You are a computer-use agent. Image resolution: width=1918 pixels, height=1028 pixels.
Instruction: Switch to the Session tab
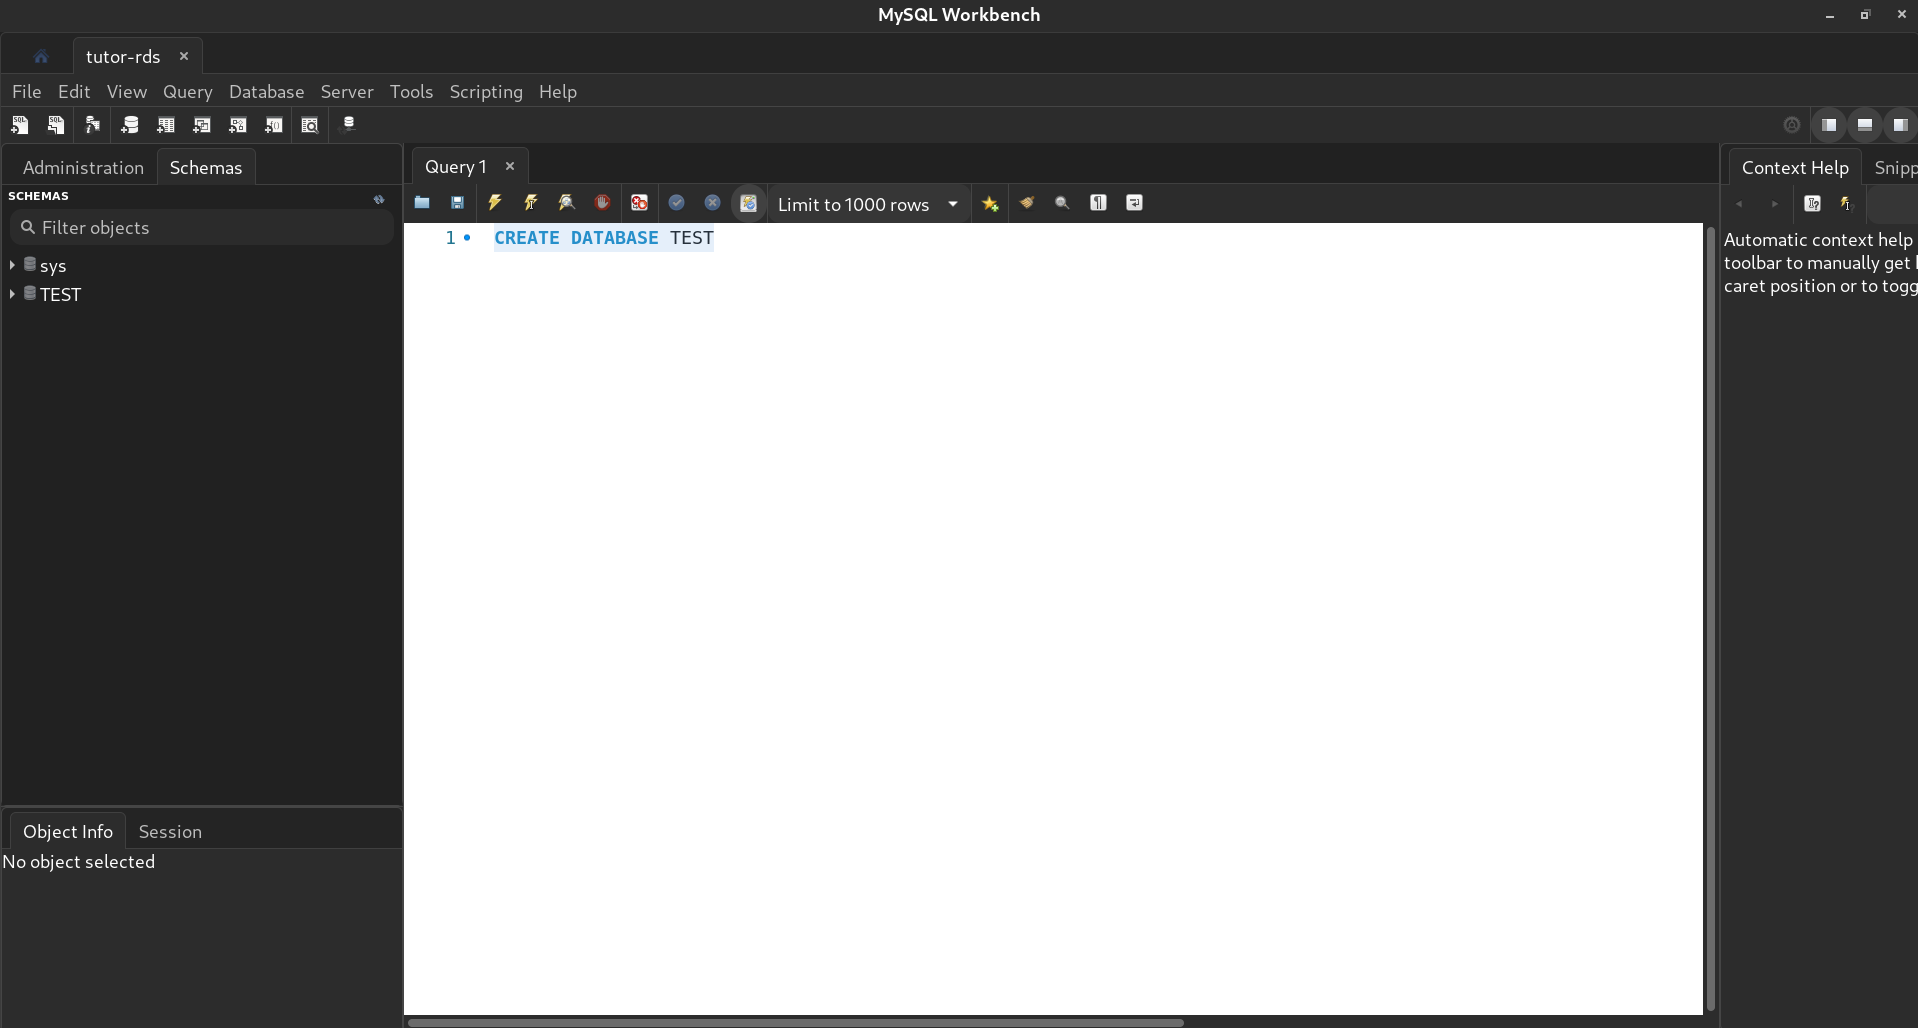[x=170, y=831]
